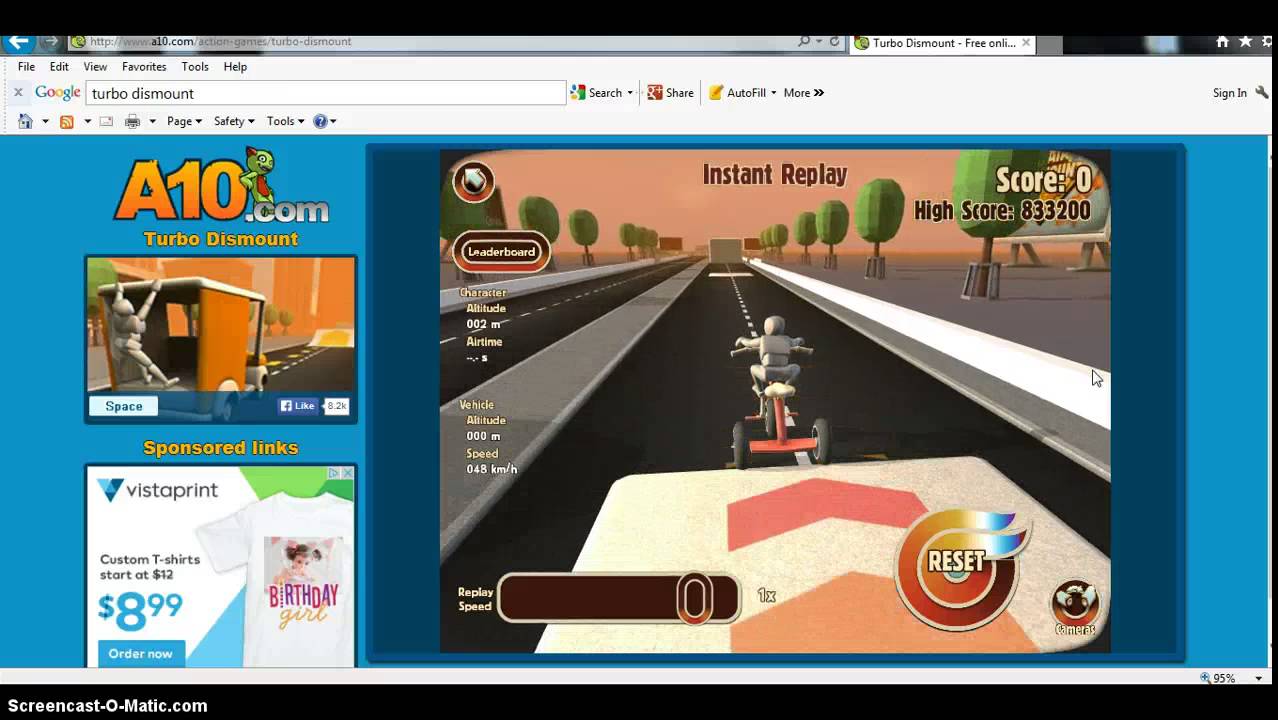
Task: Click the browser Back arrow button
Action: pos(19,42)
